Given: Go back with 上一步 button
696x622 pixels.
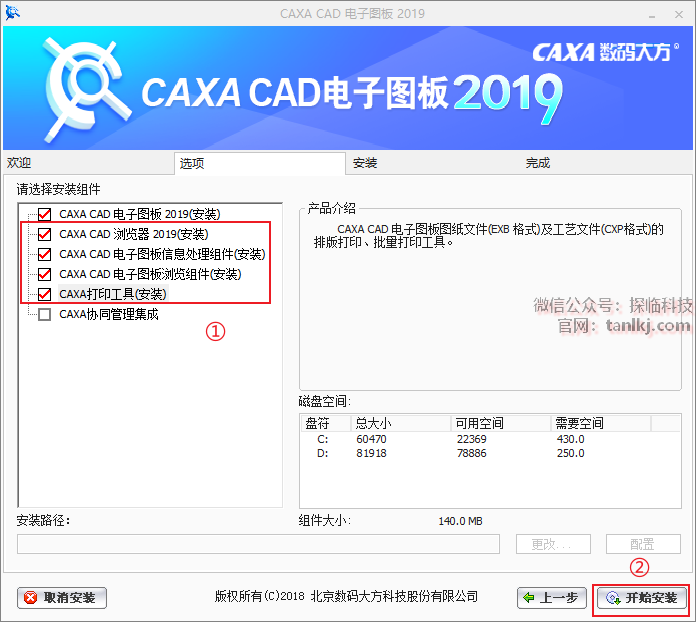Looking at the screenshot, I should pyautogui.click(x=552, y=598).
